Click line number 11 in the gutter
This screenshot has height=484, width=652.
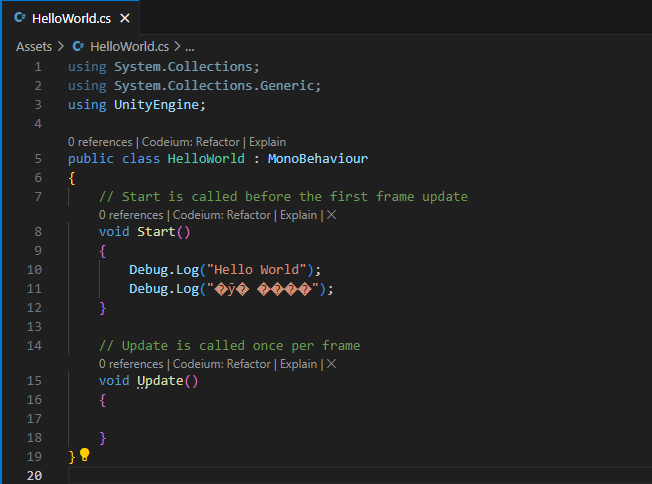point(34,289)
